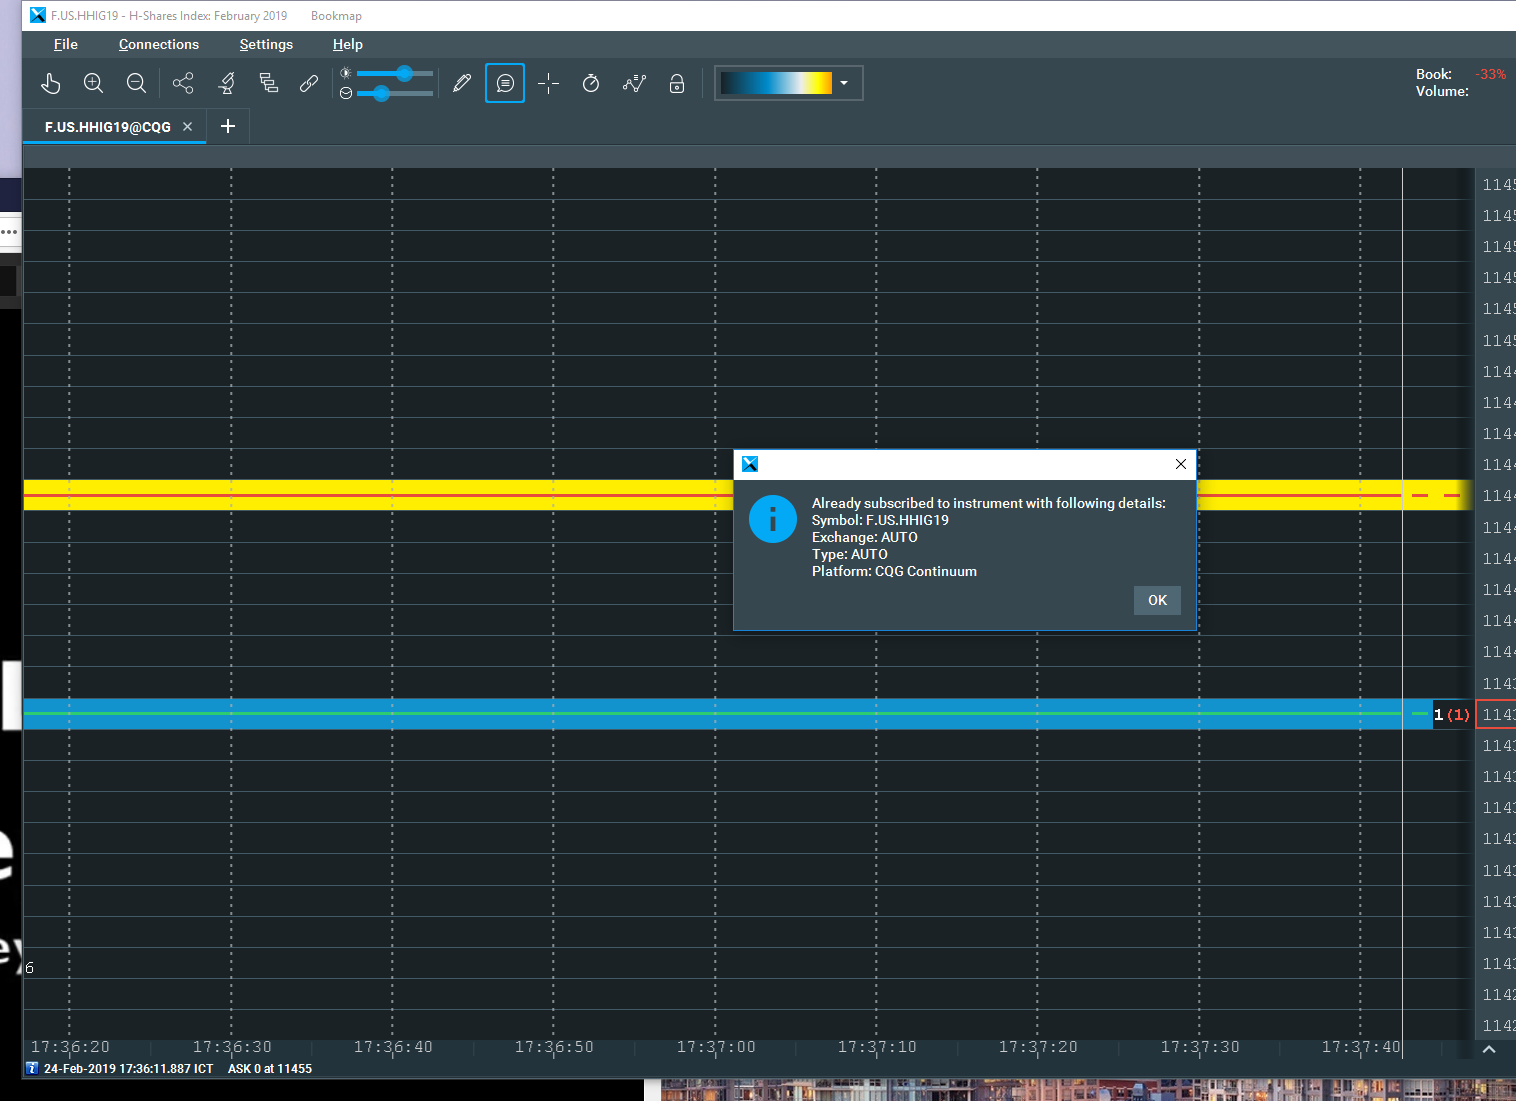Zoom out on the heatmap chart
Screen dimensions: 1516x1101
click(136, 83)
